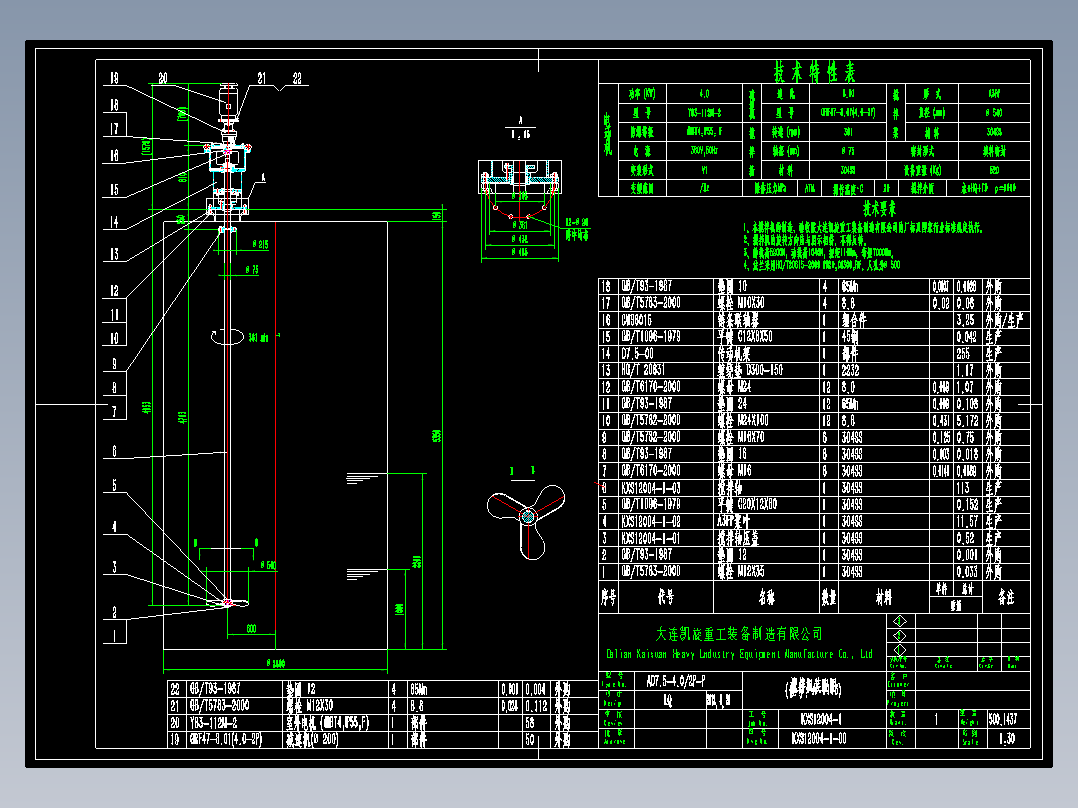Select company name '大连凯旋重工装备制造有限公司'
The width and height of the screenshot is (1078, 808).
[x=739, y=633]
